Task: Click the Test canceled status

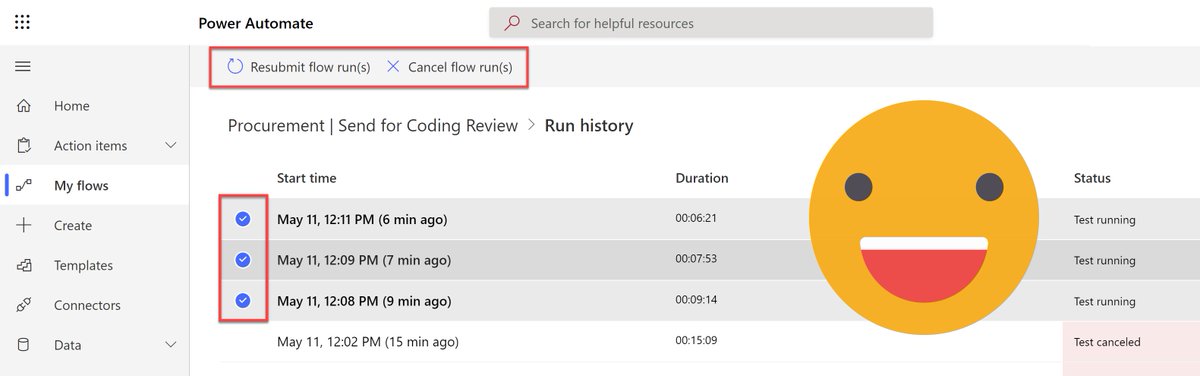Action: tap(1107, 342)
